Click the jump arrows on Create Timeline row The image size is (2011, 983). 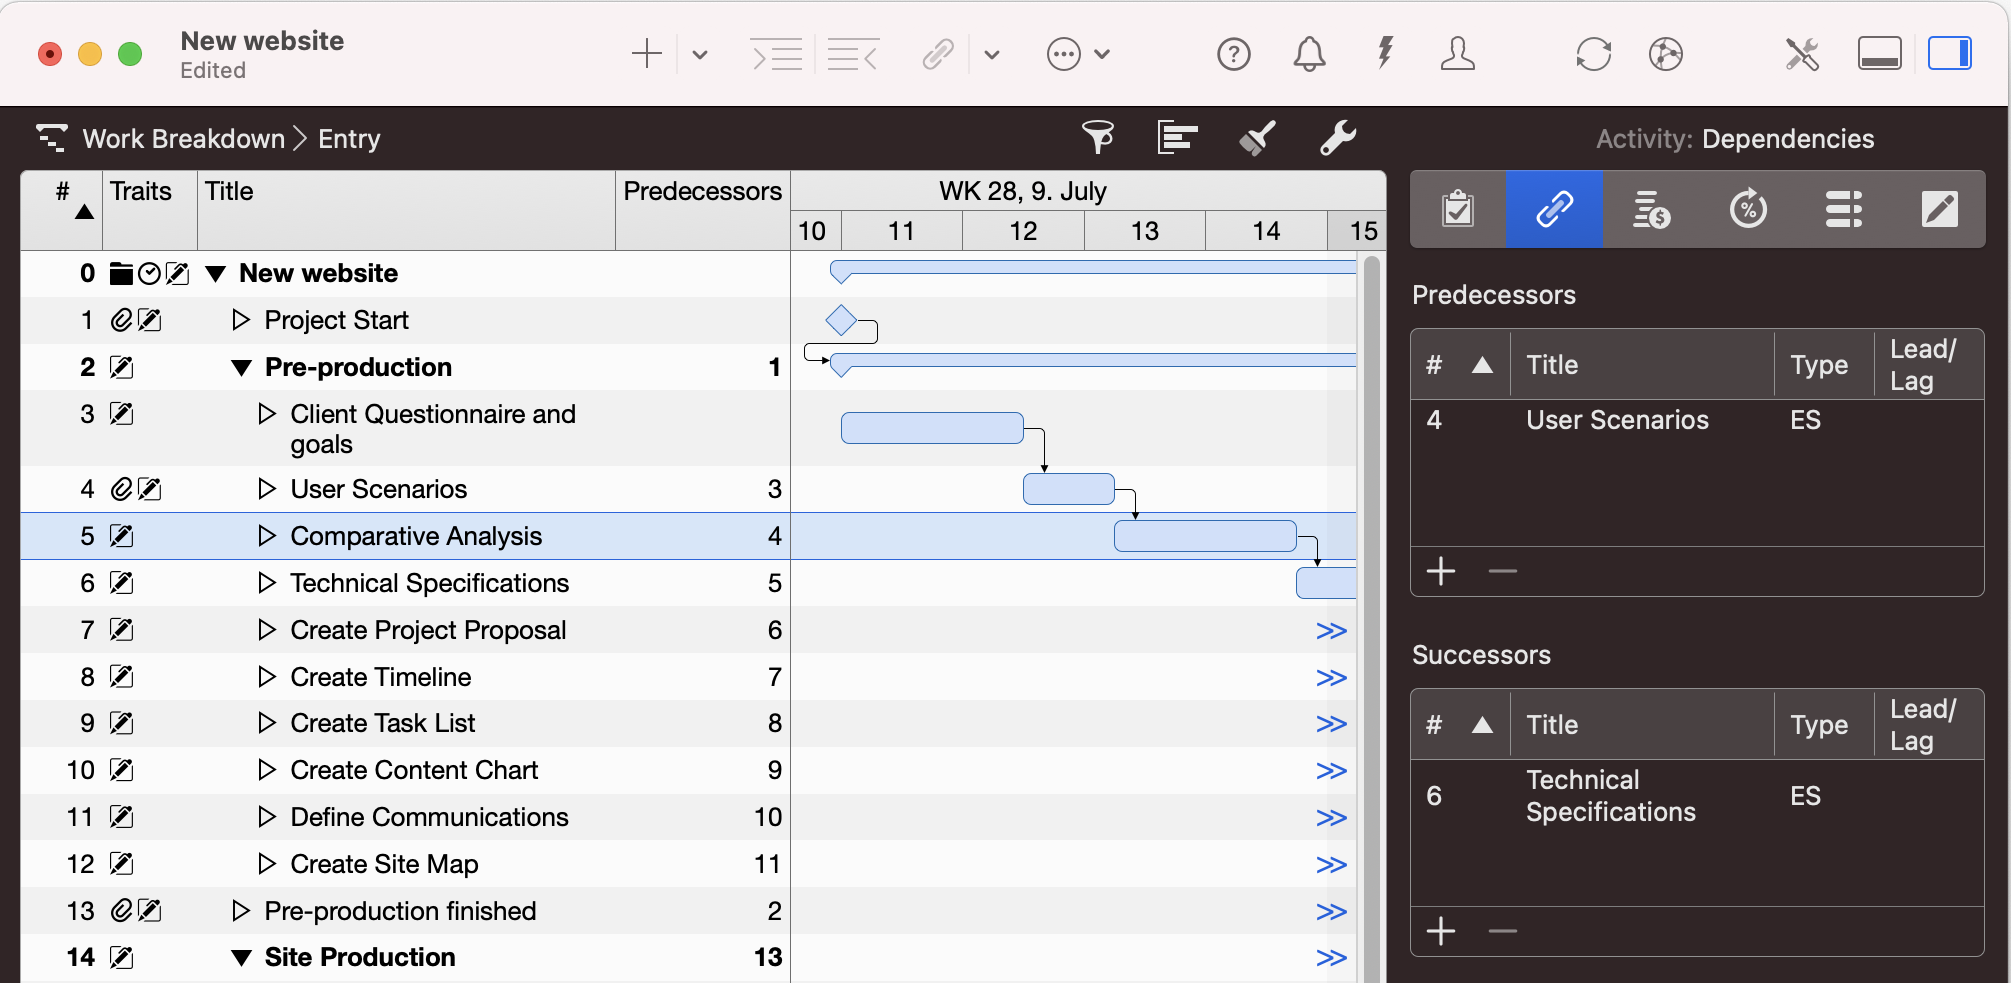[x=1331, y=677]
